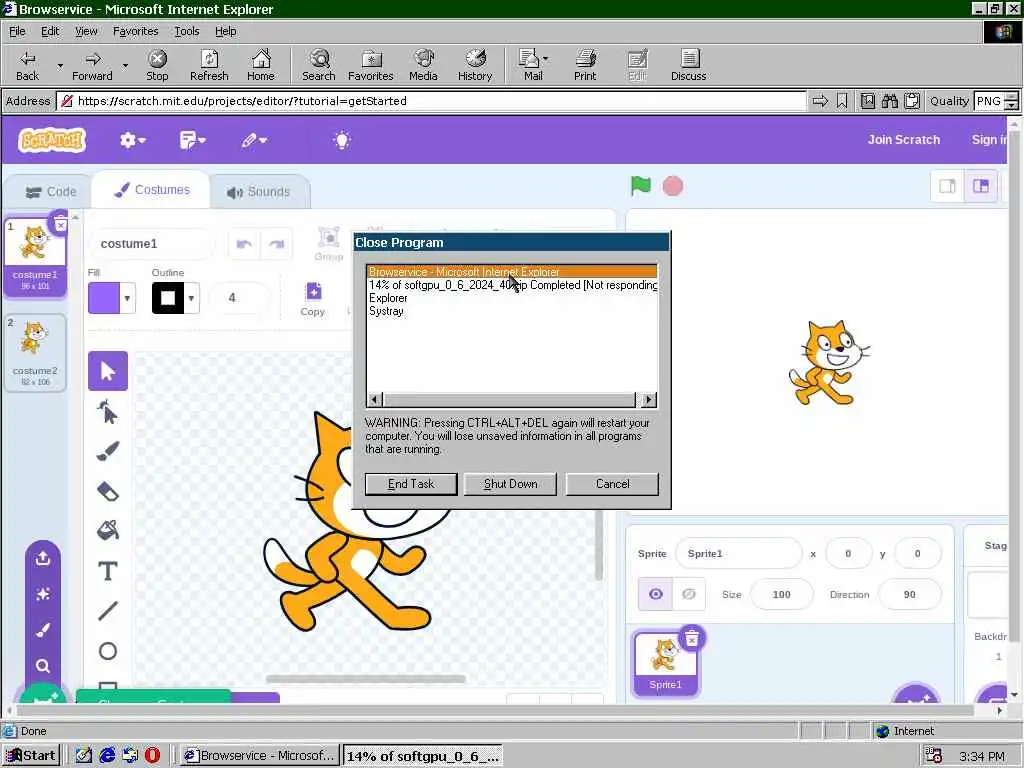The image size is (1024, 768).
Task: Click the Forward toolbar button
Action: click(92, 65)
